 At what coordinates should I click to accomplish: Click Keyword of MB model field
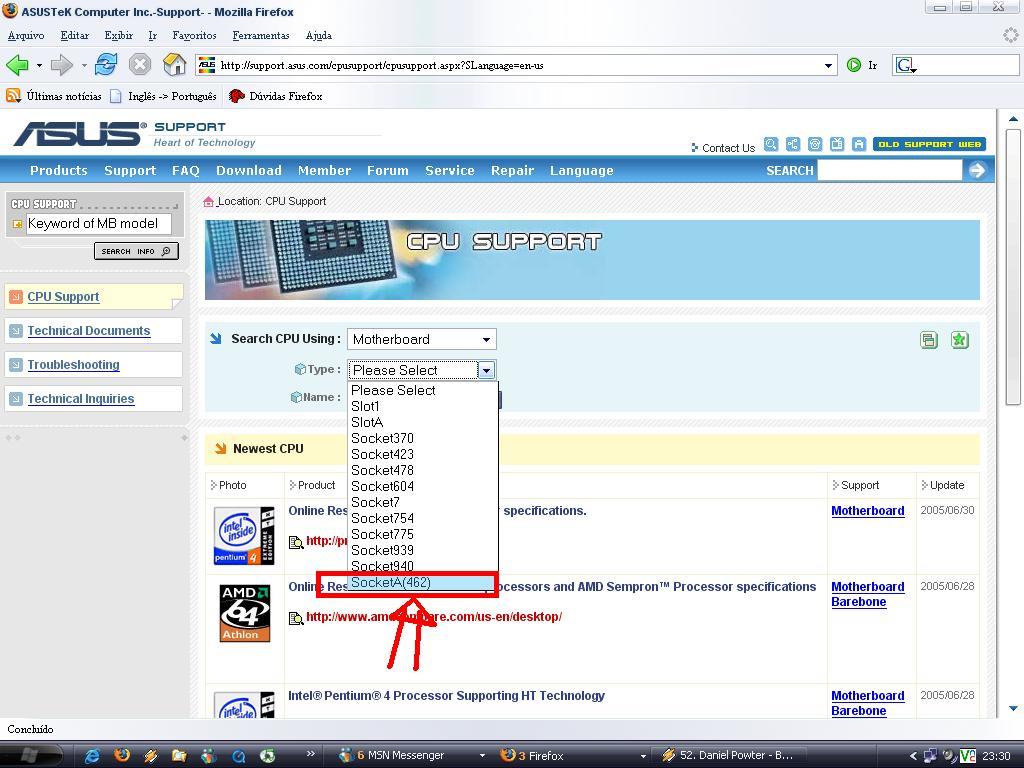(99, 224)
